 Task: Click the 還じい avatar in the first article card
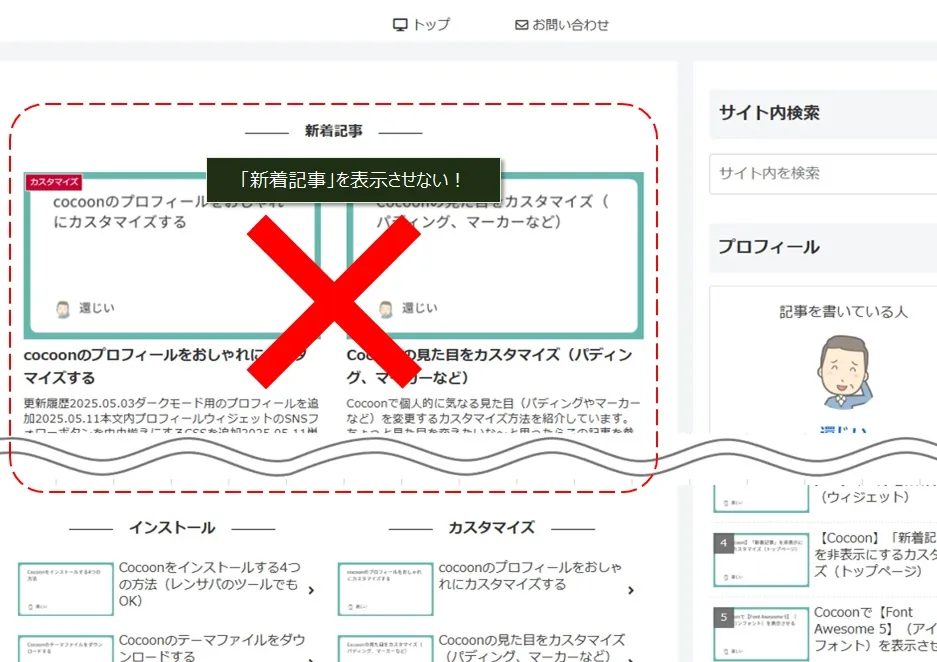coord(63,309)
